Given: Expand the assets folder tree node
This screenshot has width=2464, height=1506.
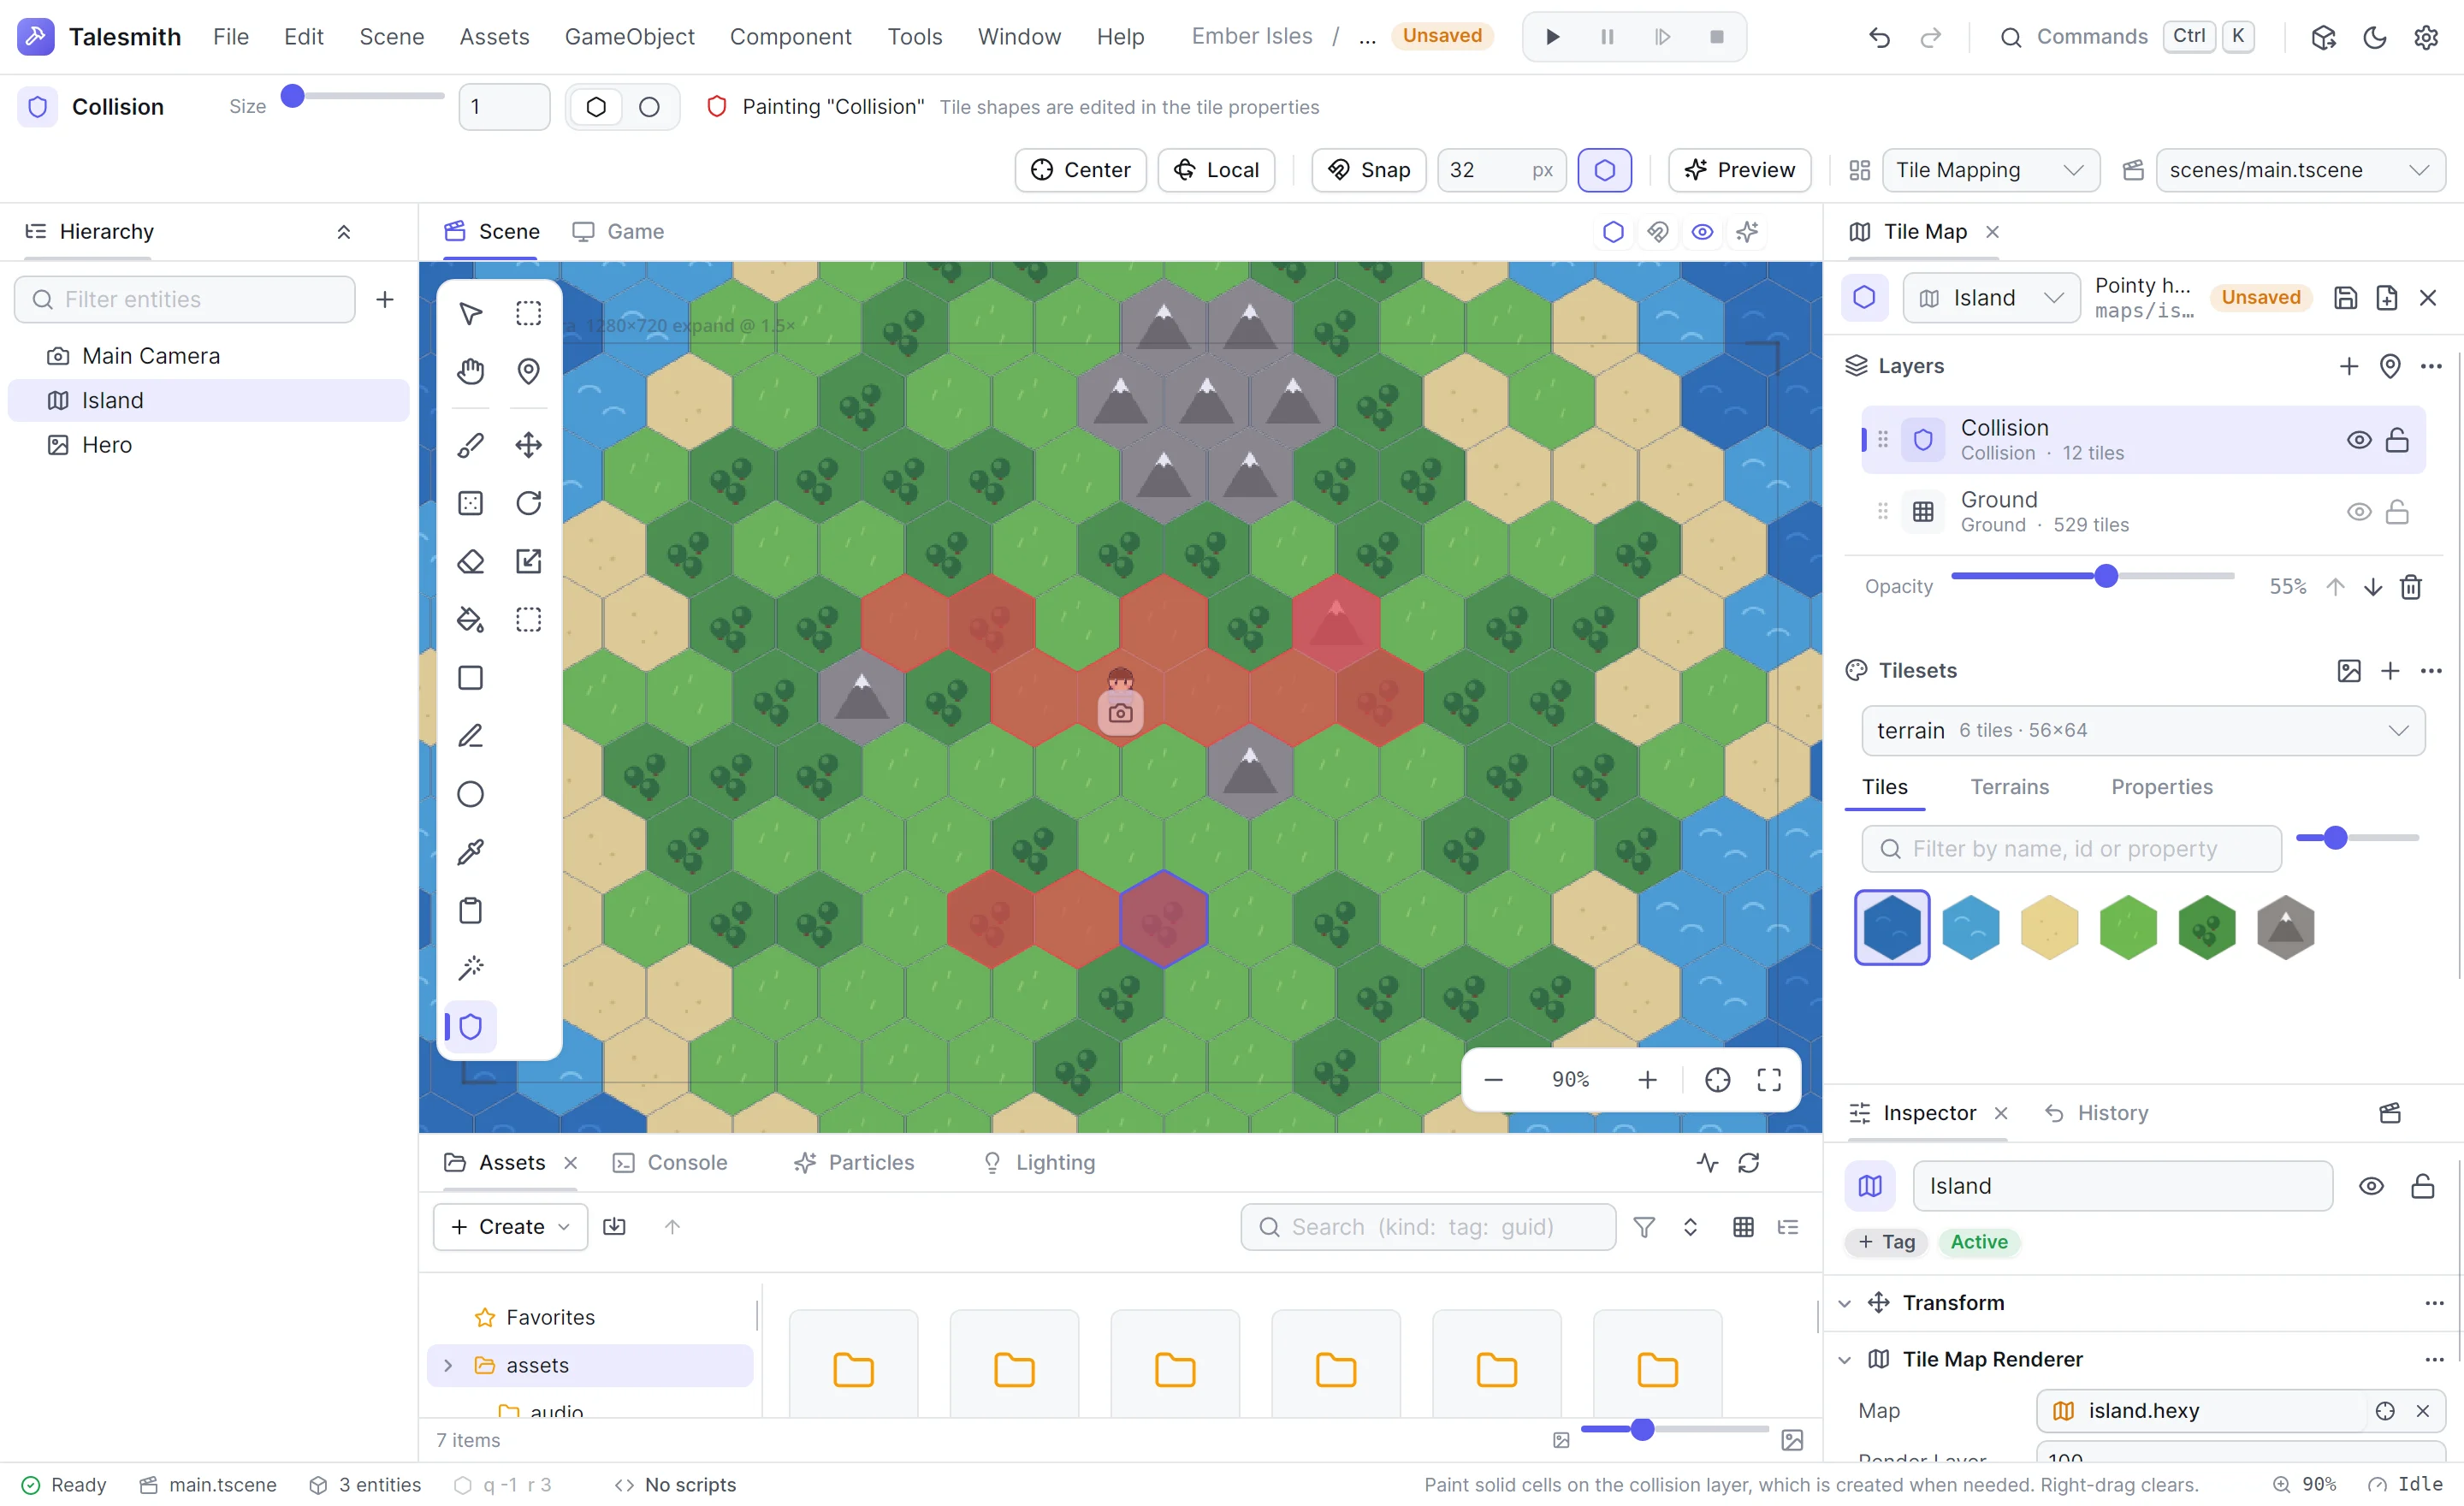Looking at the screenshot, I should coord(448,1366).
